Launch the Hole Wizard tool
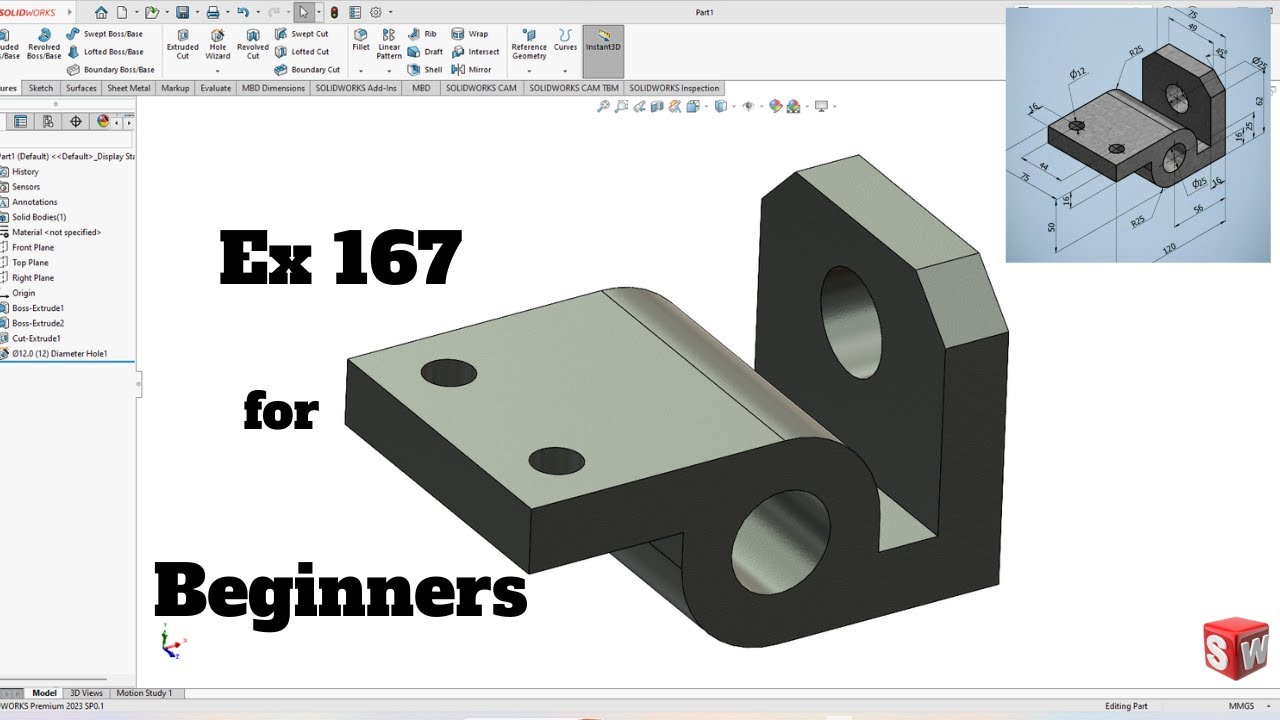The width and height of the screenshot is (1280, 720). click(218, 44)
